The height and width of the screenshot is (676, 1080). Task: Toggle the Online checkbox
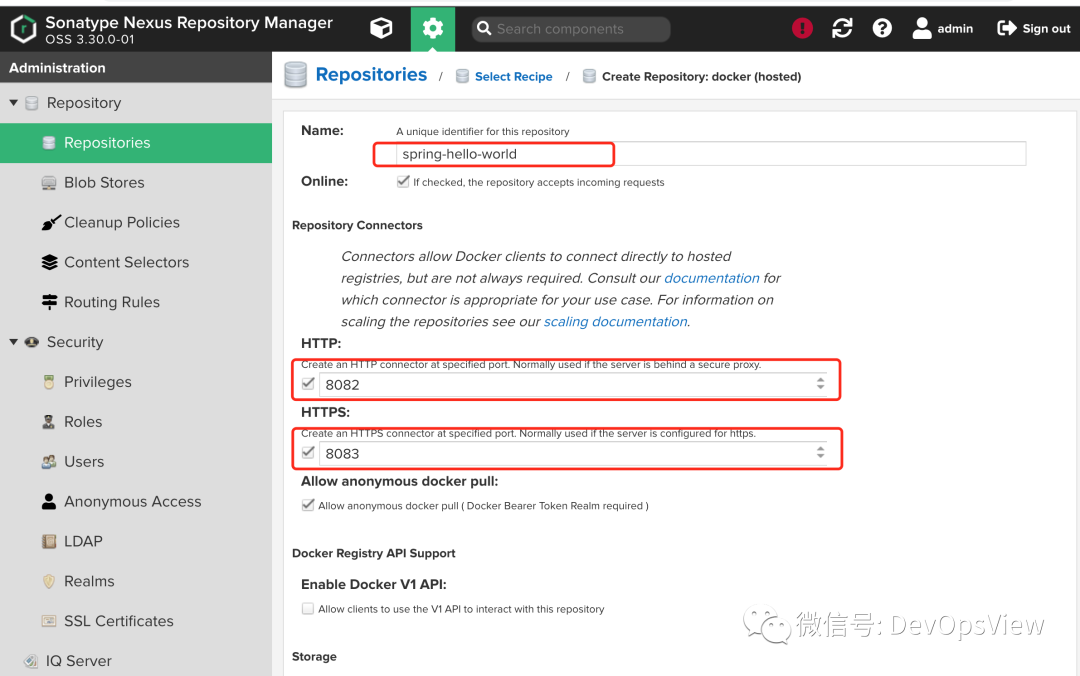click(x=403, y=181)
